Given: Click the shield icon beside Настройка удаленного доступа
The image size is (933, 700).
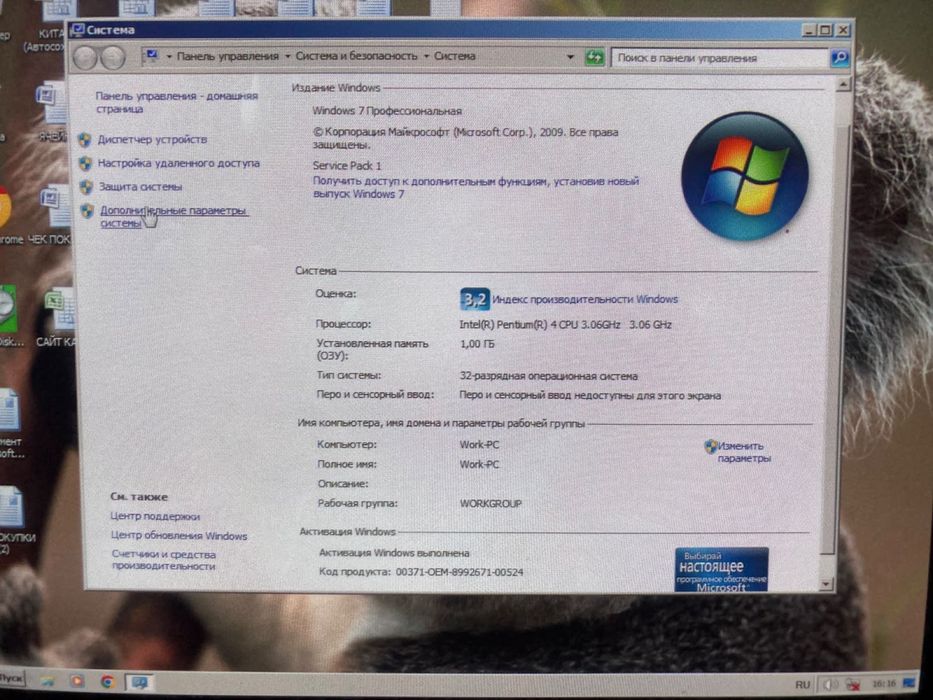Looking at the screenshot, I should coord(85,163).
